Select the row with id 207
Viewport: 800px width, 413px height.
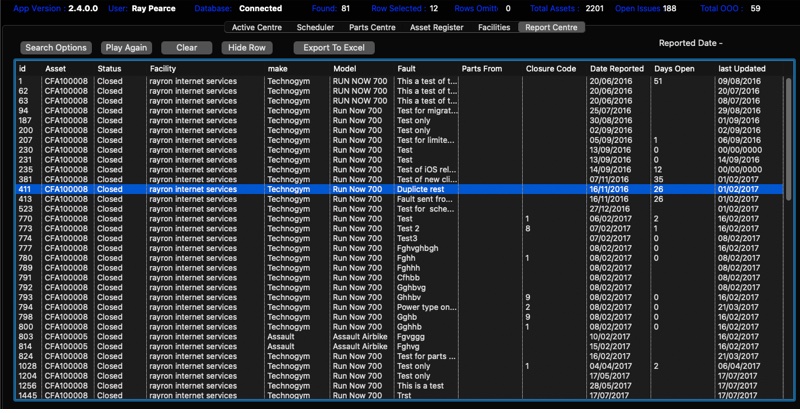tap(400, 140)
